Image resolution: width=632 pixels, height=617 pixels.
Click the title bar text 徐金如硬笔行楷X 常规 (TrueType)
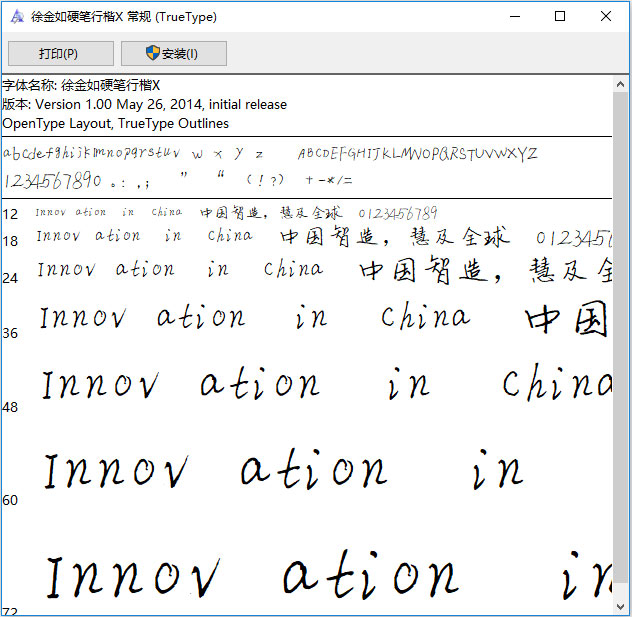124,17
